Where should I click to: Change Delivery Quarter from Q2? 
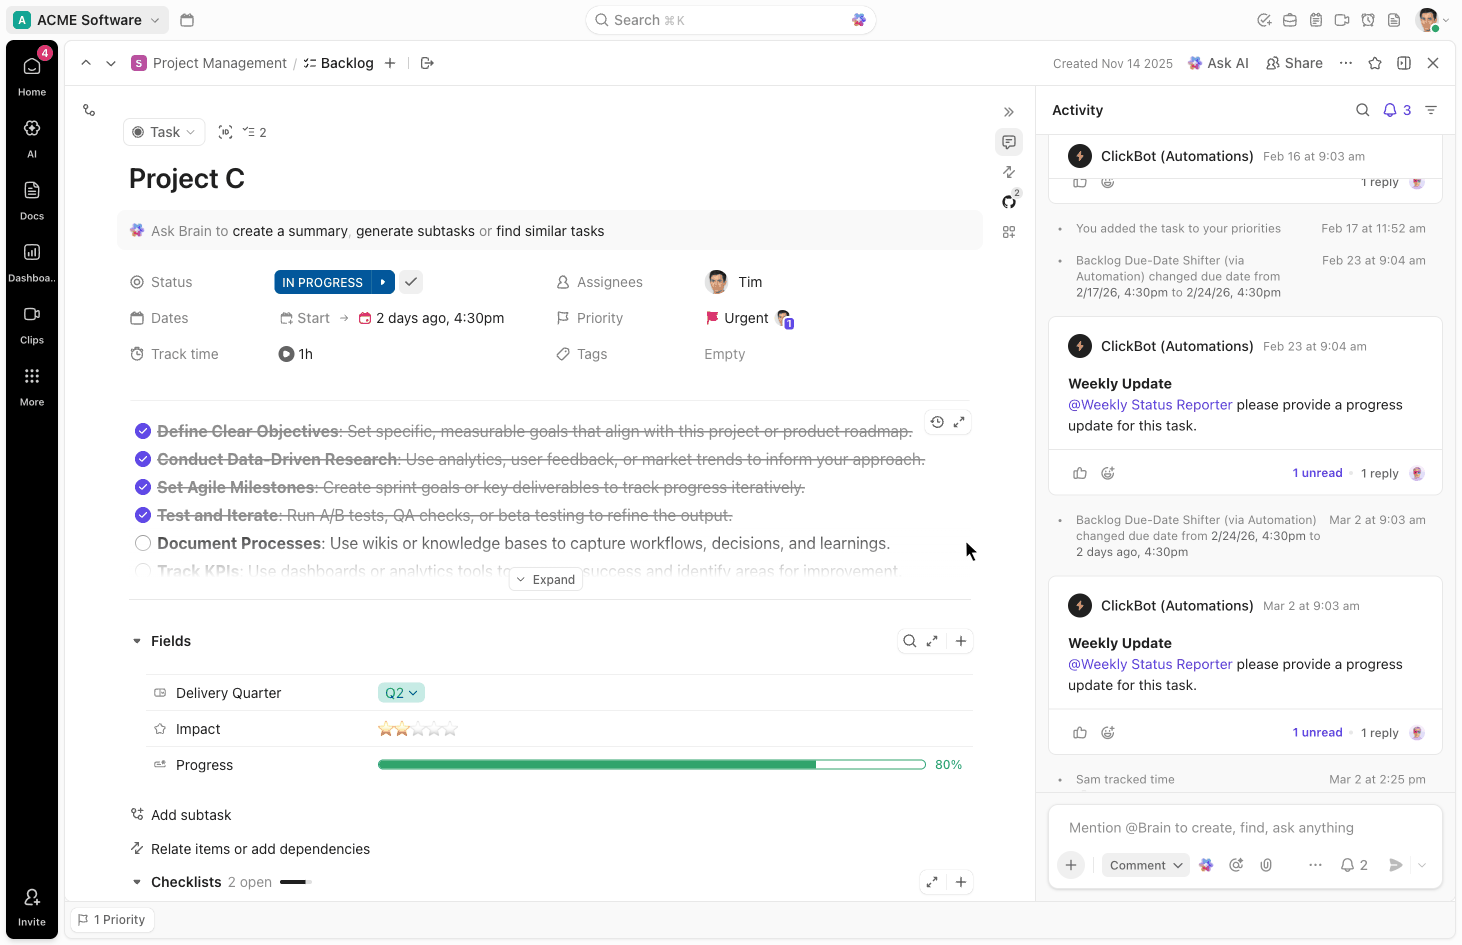[401, 691]
